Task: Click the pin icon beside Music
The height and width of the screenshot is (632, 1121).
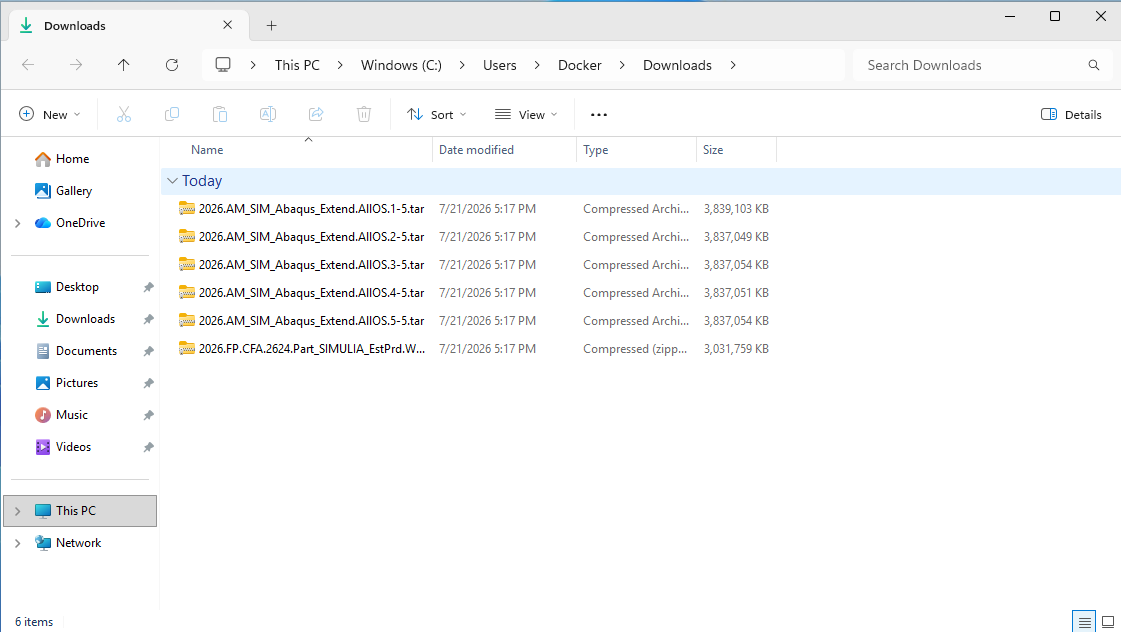Action: (148, 415)
